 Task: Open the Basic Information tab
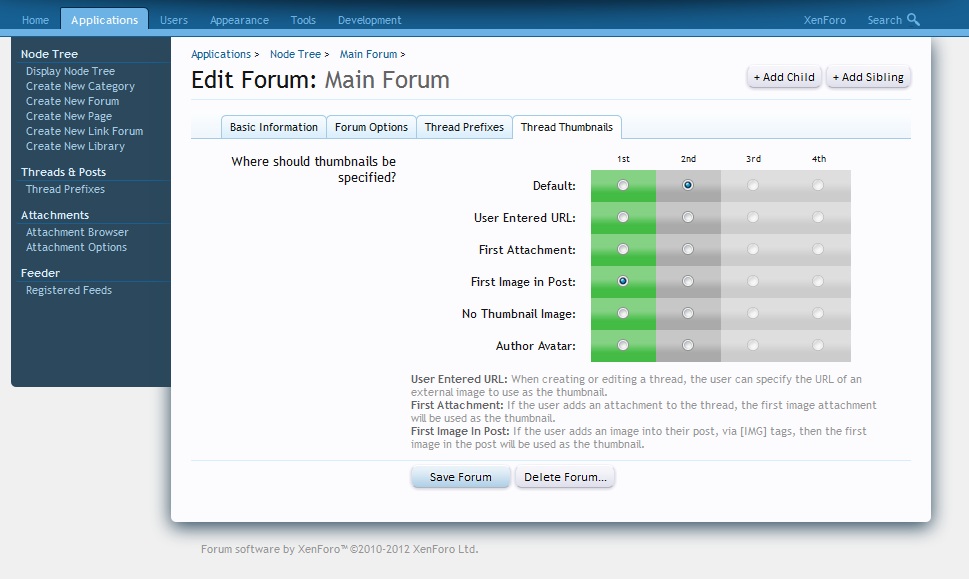[274, 127]
